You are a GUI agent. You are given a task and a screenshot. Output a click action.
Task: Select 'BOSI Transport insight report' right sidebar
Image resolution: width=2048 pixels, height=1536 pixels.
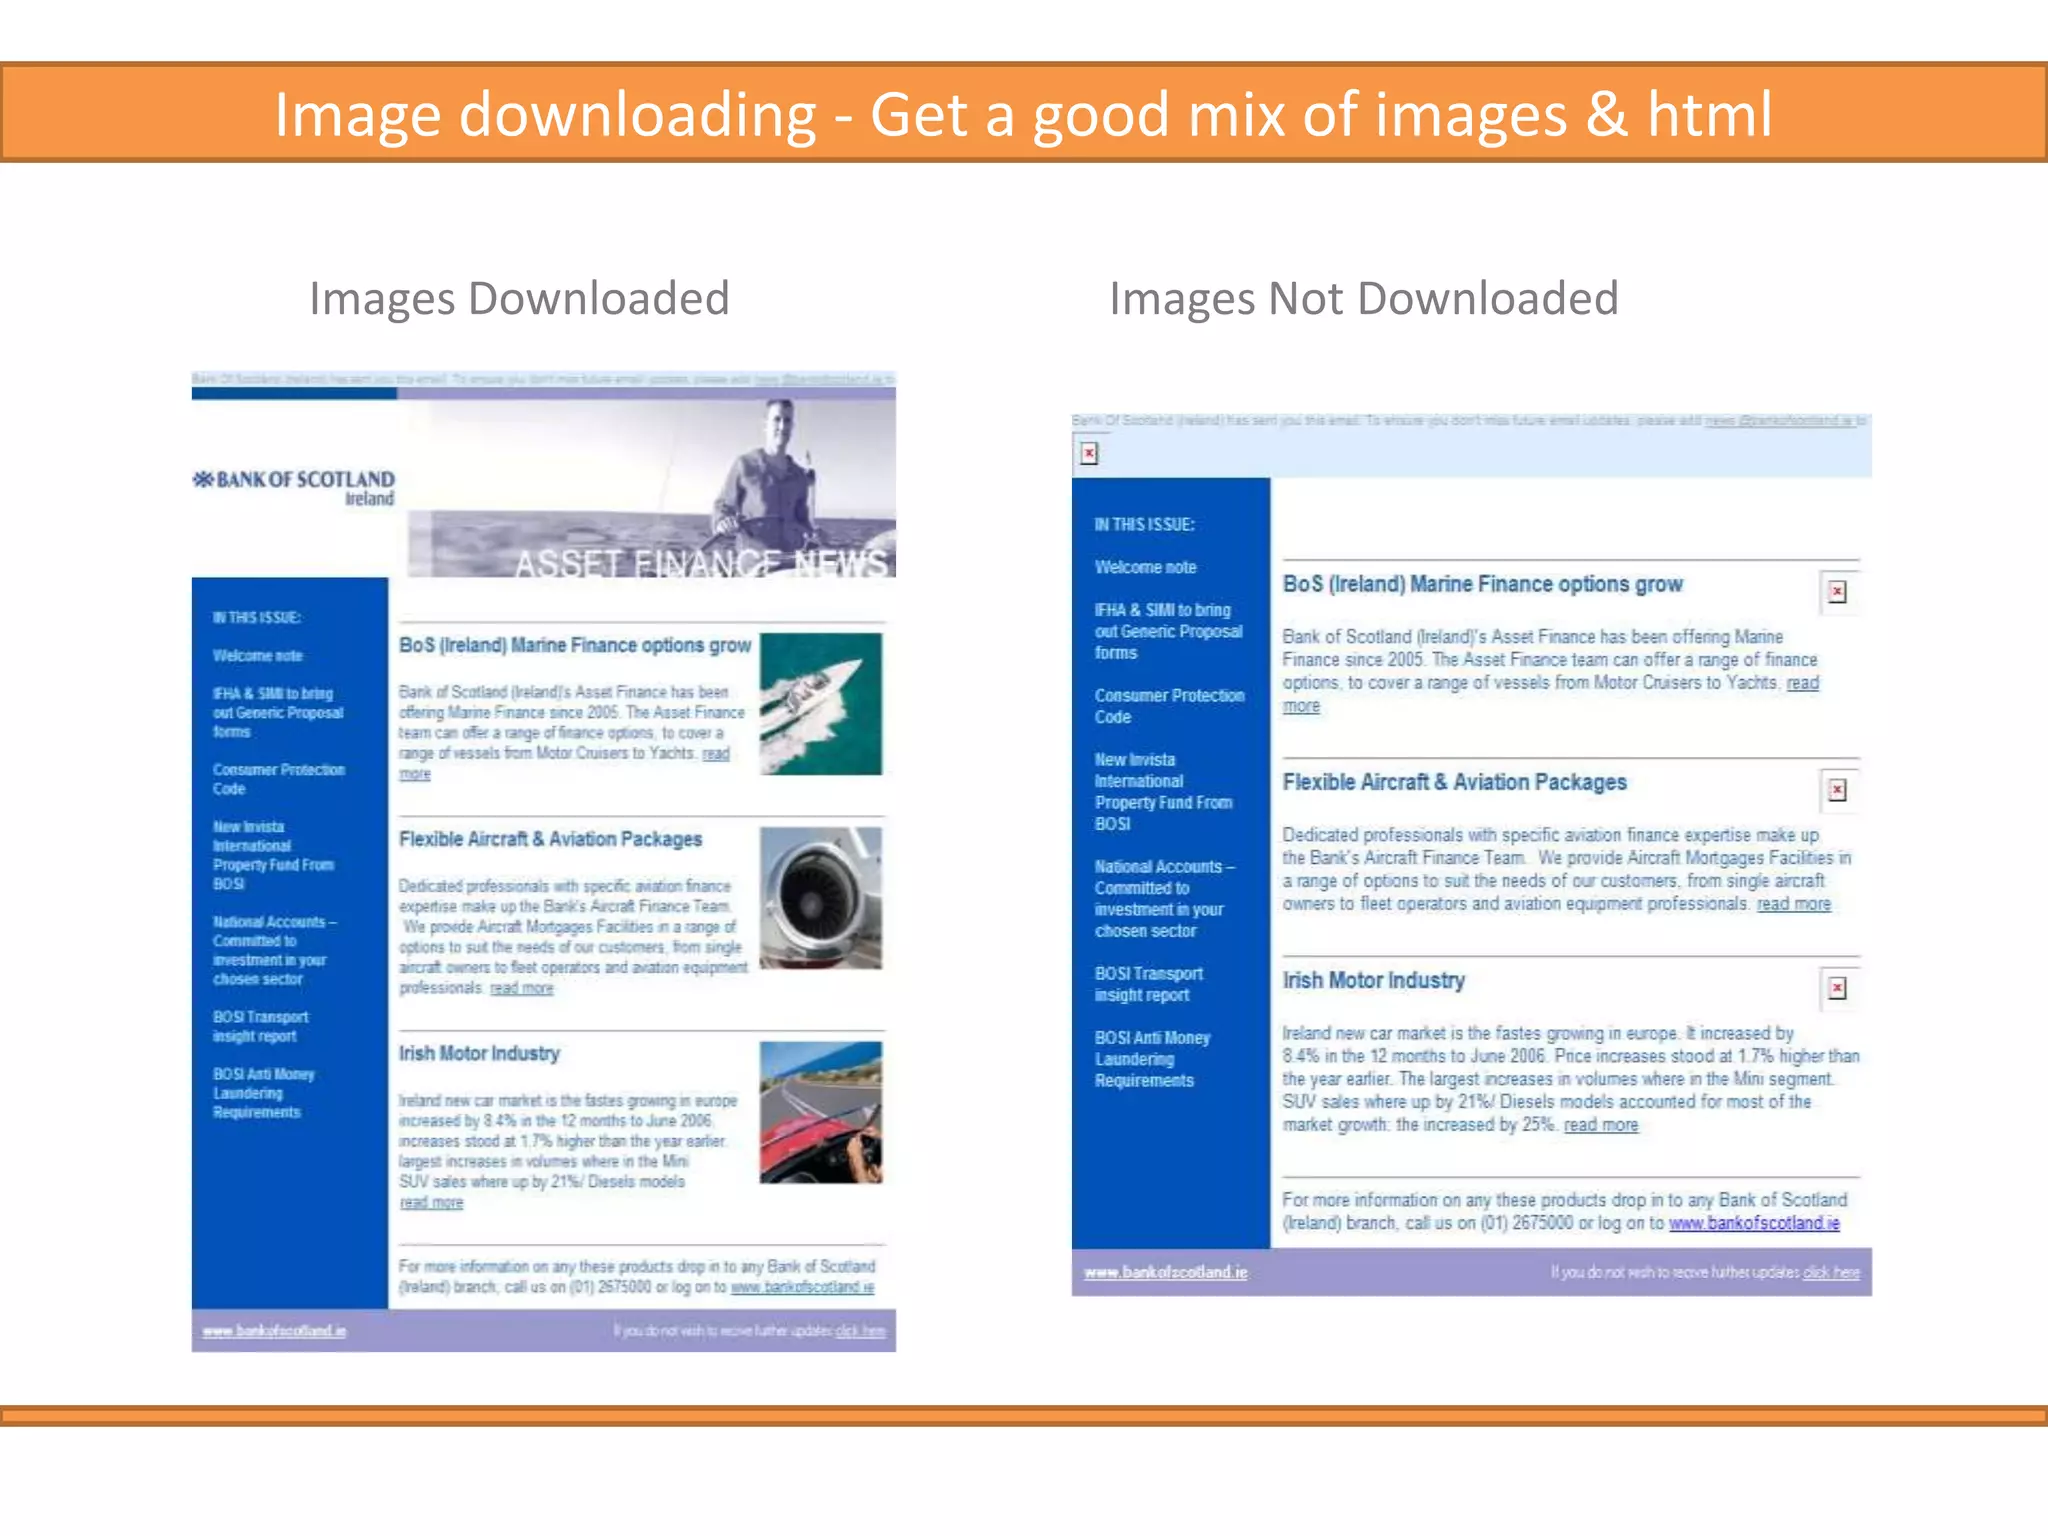1148,984
